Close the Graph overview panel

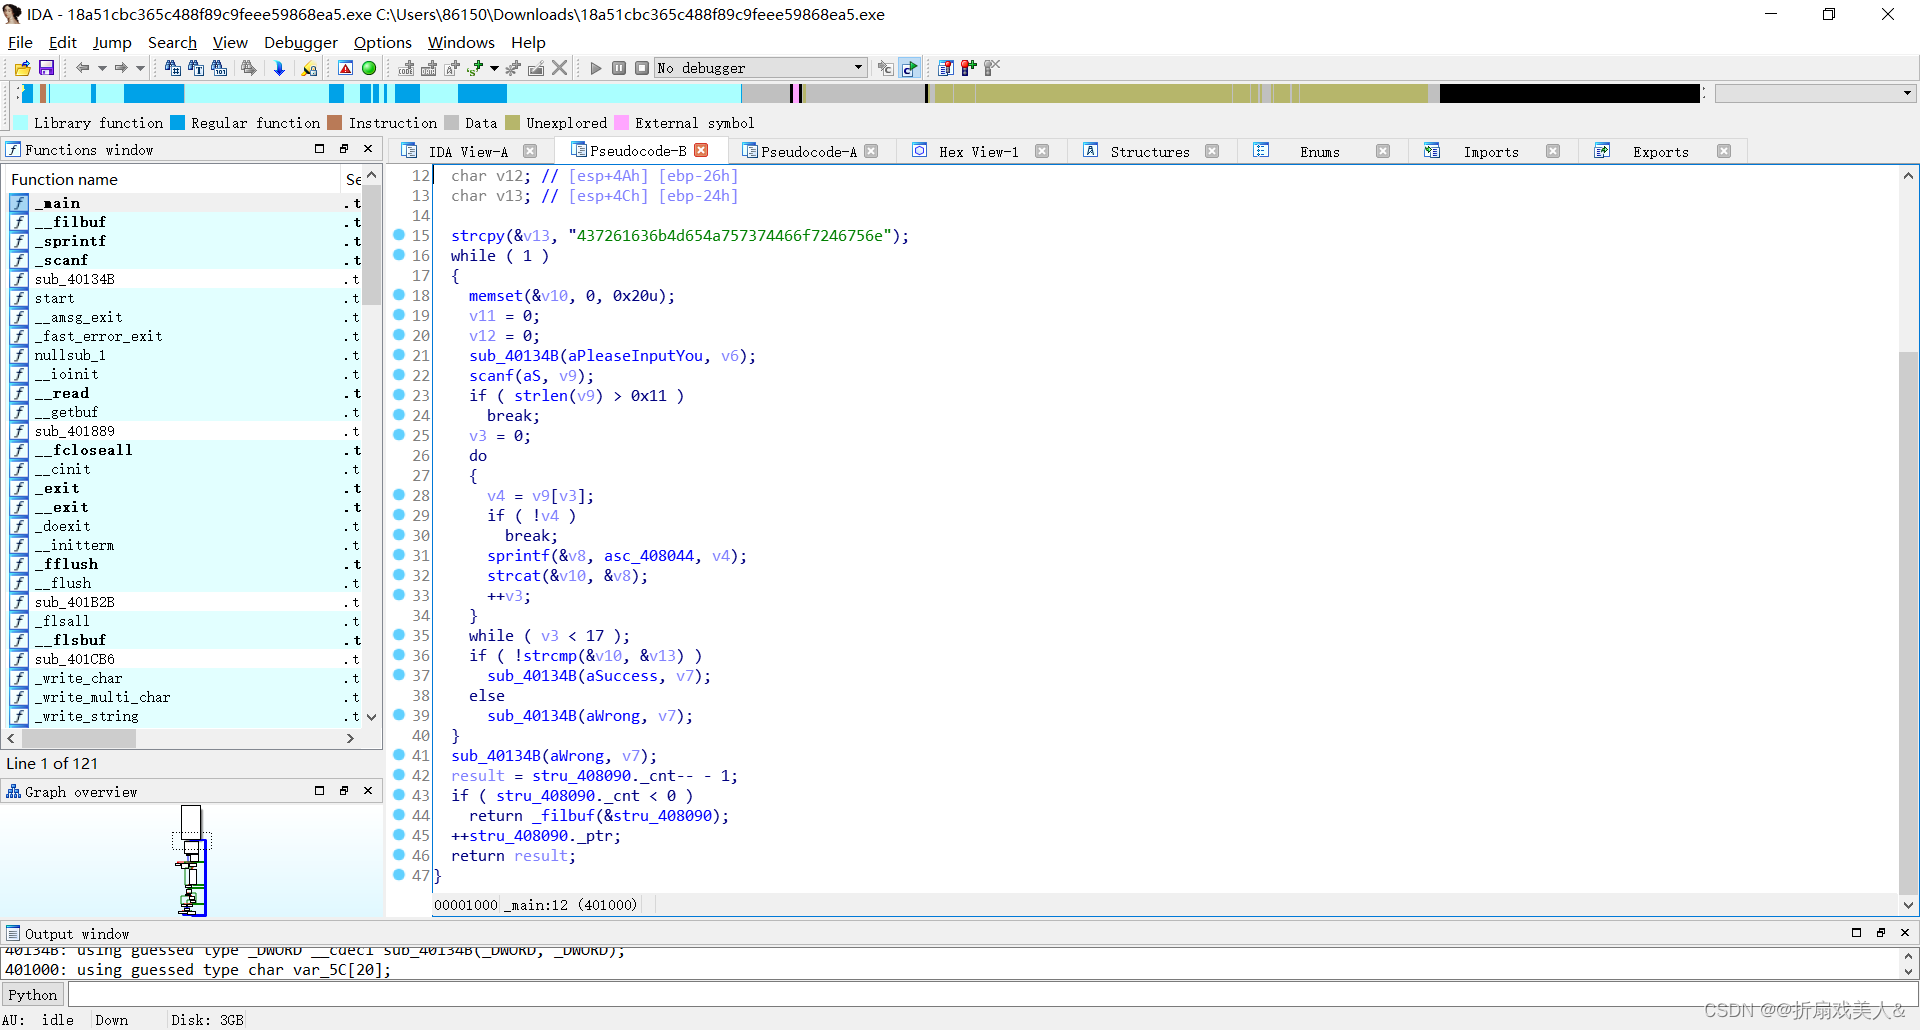[x=368, y=791]
